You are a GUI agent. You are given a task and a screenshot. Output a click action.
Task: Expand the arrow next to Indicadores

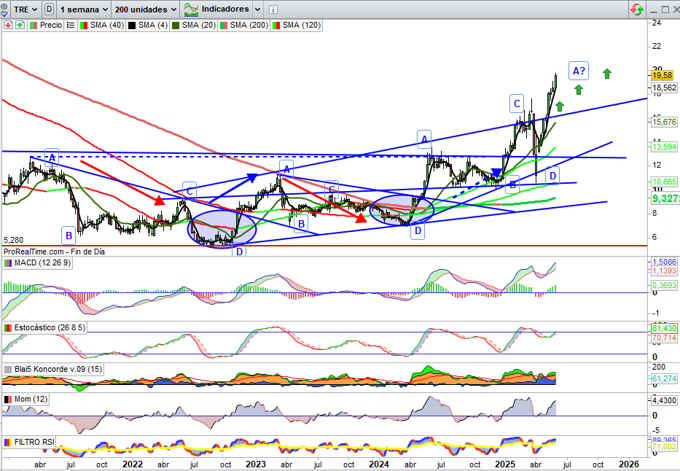click(x=257, y=9)
